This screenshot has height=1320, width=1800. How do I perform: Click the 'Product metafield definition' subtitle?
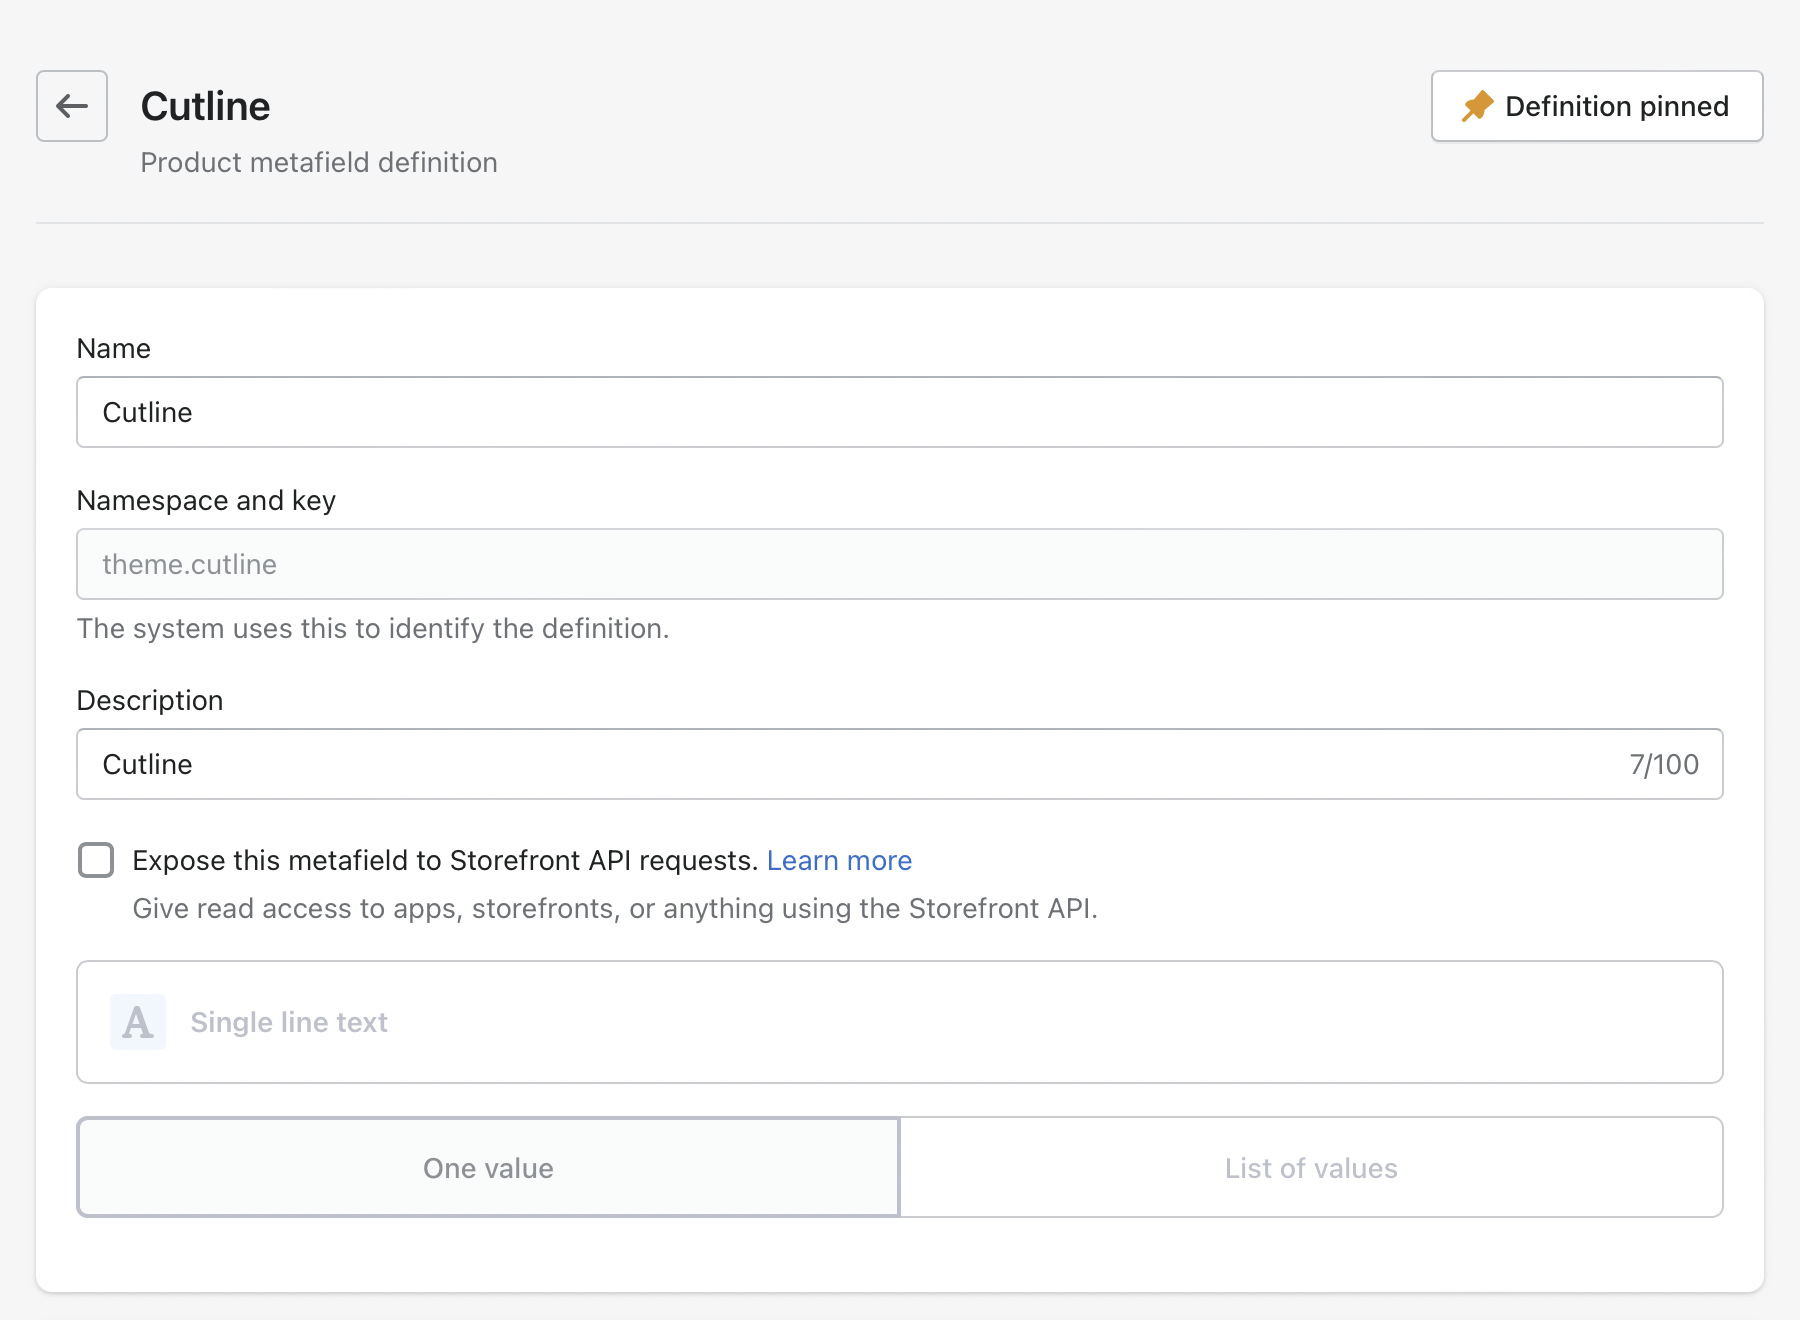pyautogui.click(x=319, y=162)
